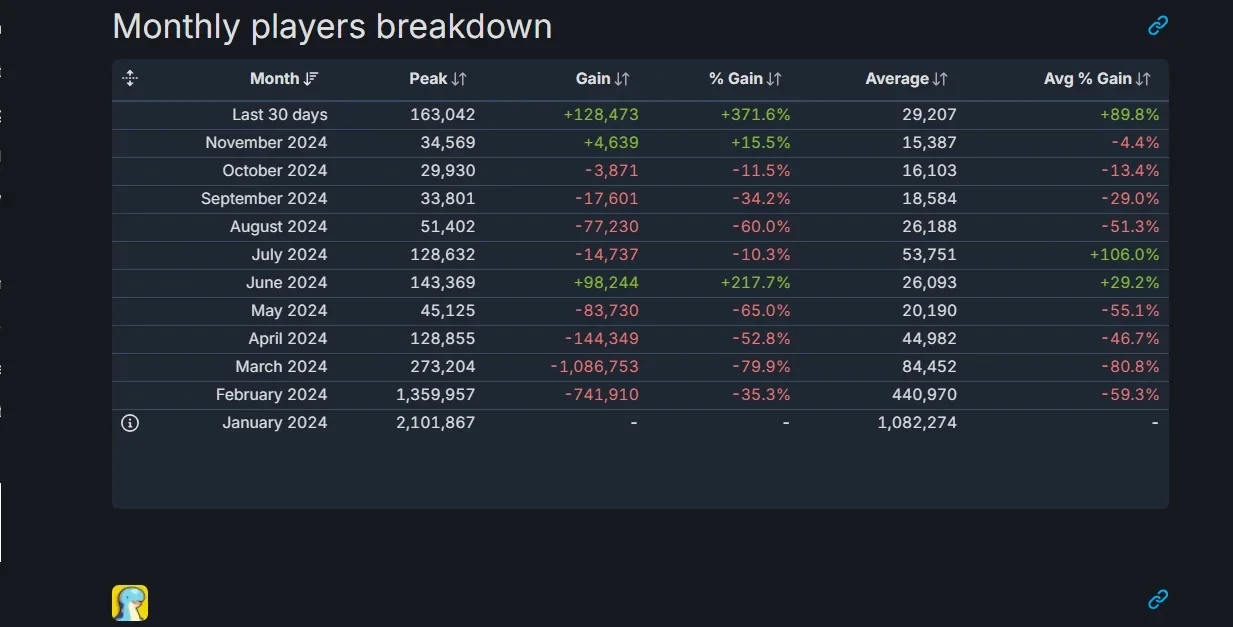Click the sort arrows next to Gain

[x=622, y=79]
